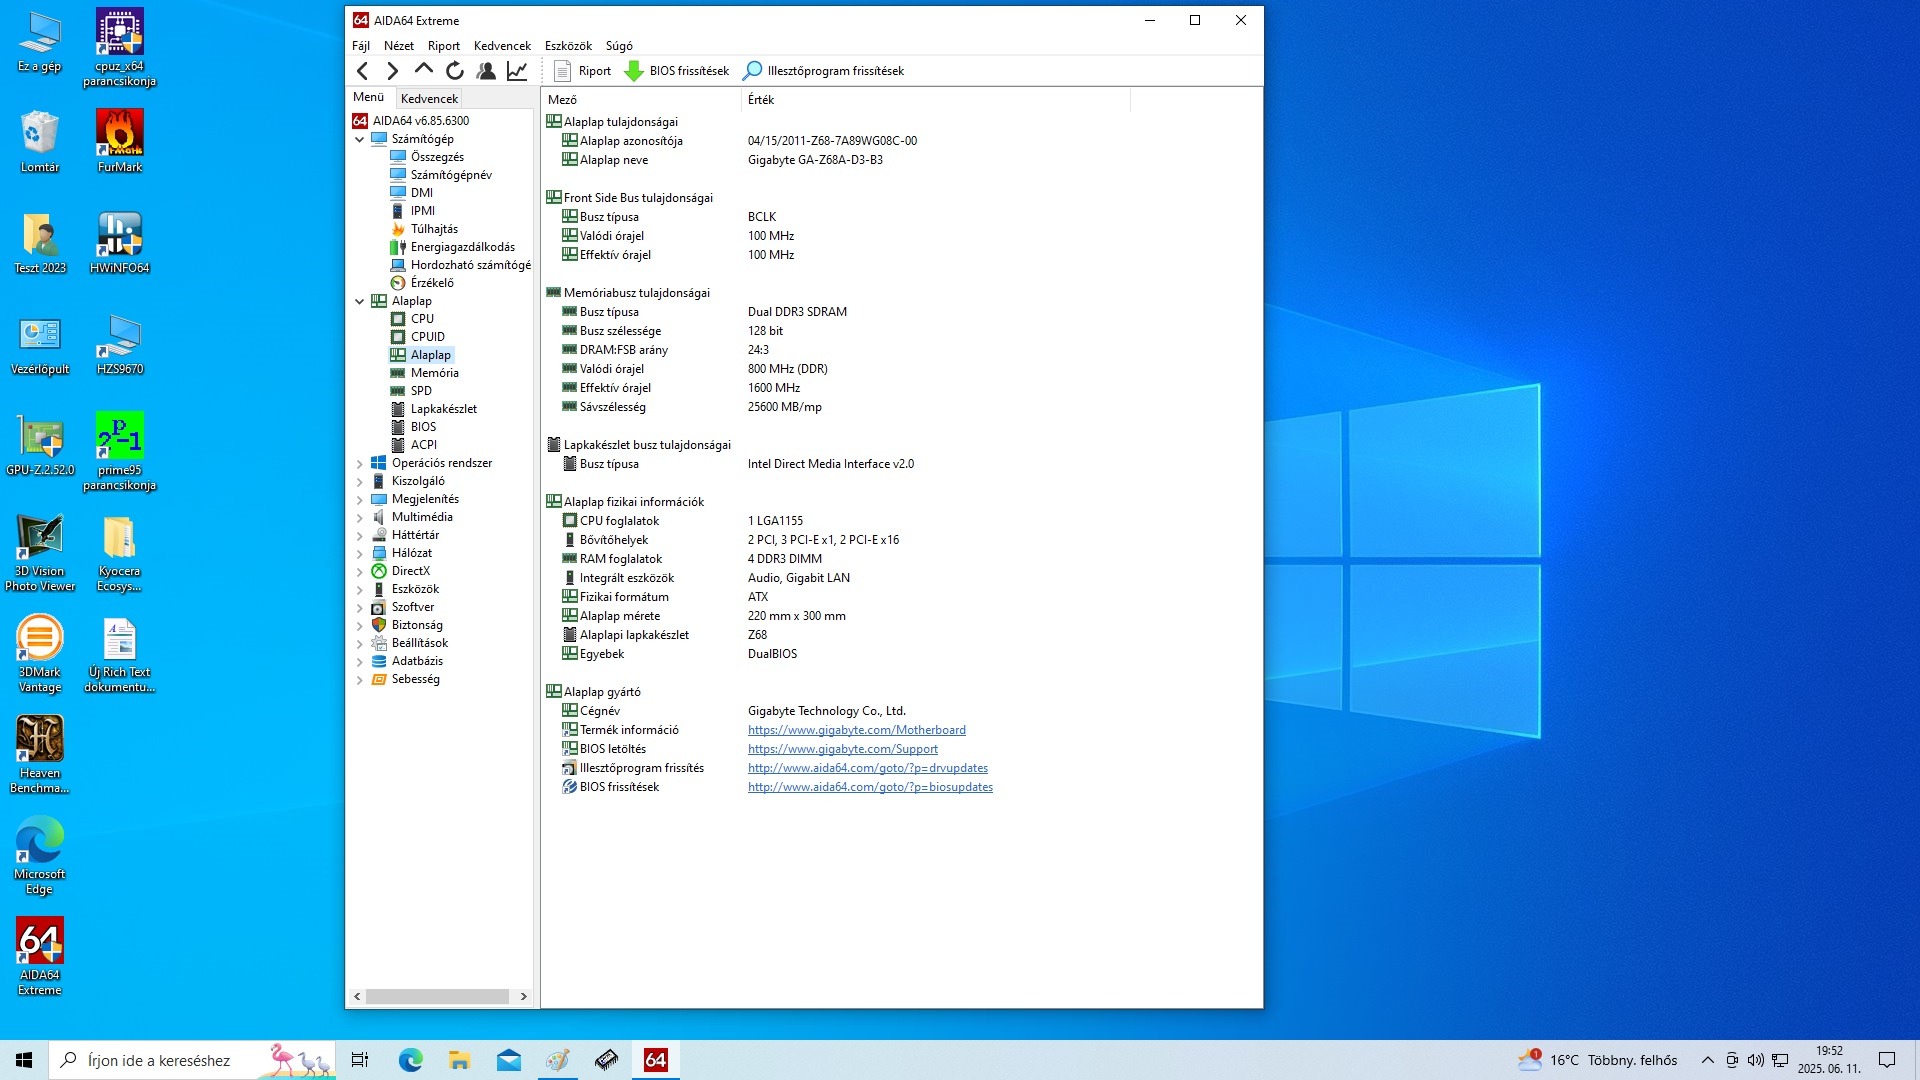Select Sebesség tree item
Screen dimensions: 1920x1080
point(415,679)
